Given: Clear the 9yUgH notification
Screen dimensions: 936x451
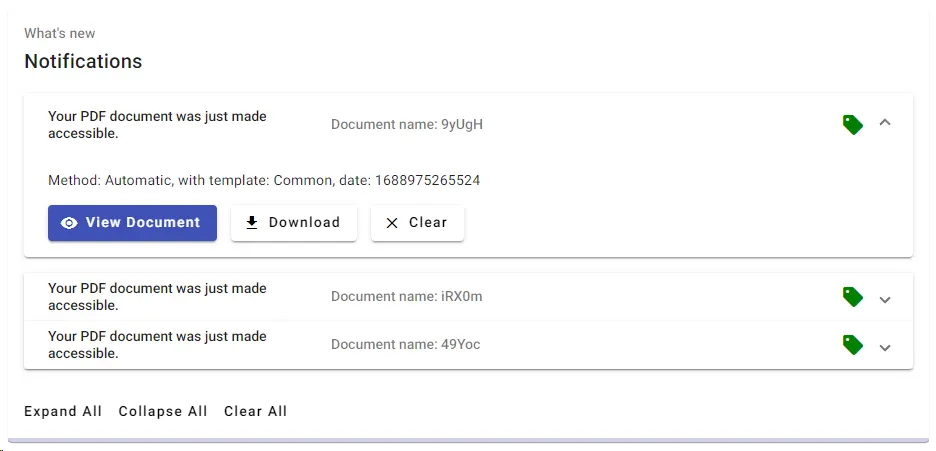Looking at the screenshot, I should [x=417, y=223].
